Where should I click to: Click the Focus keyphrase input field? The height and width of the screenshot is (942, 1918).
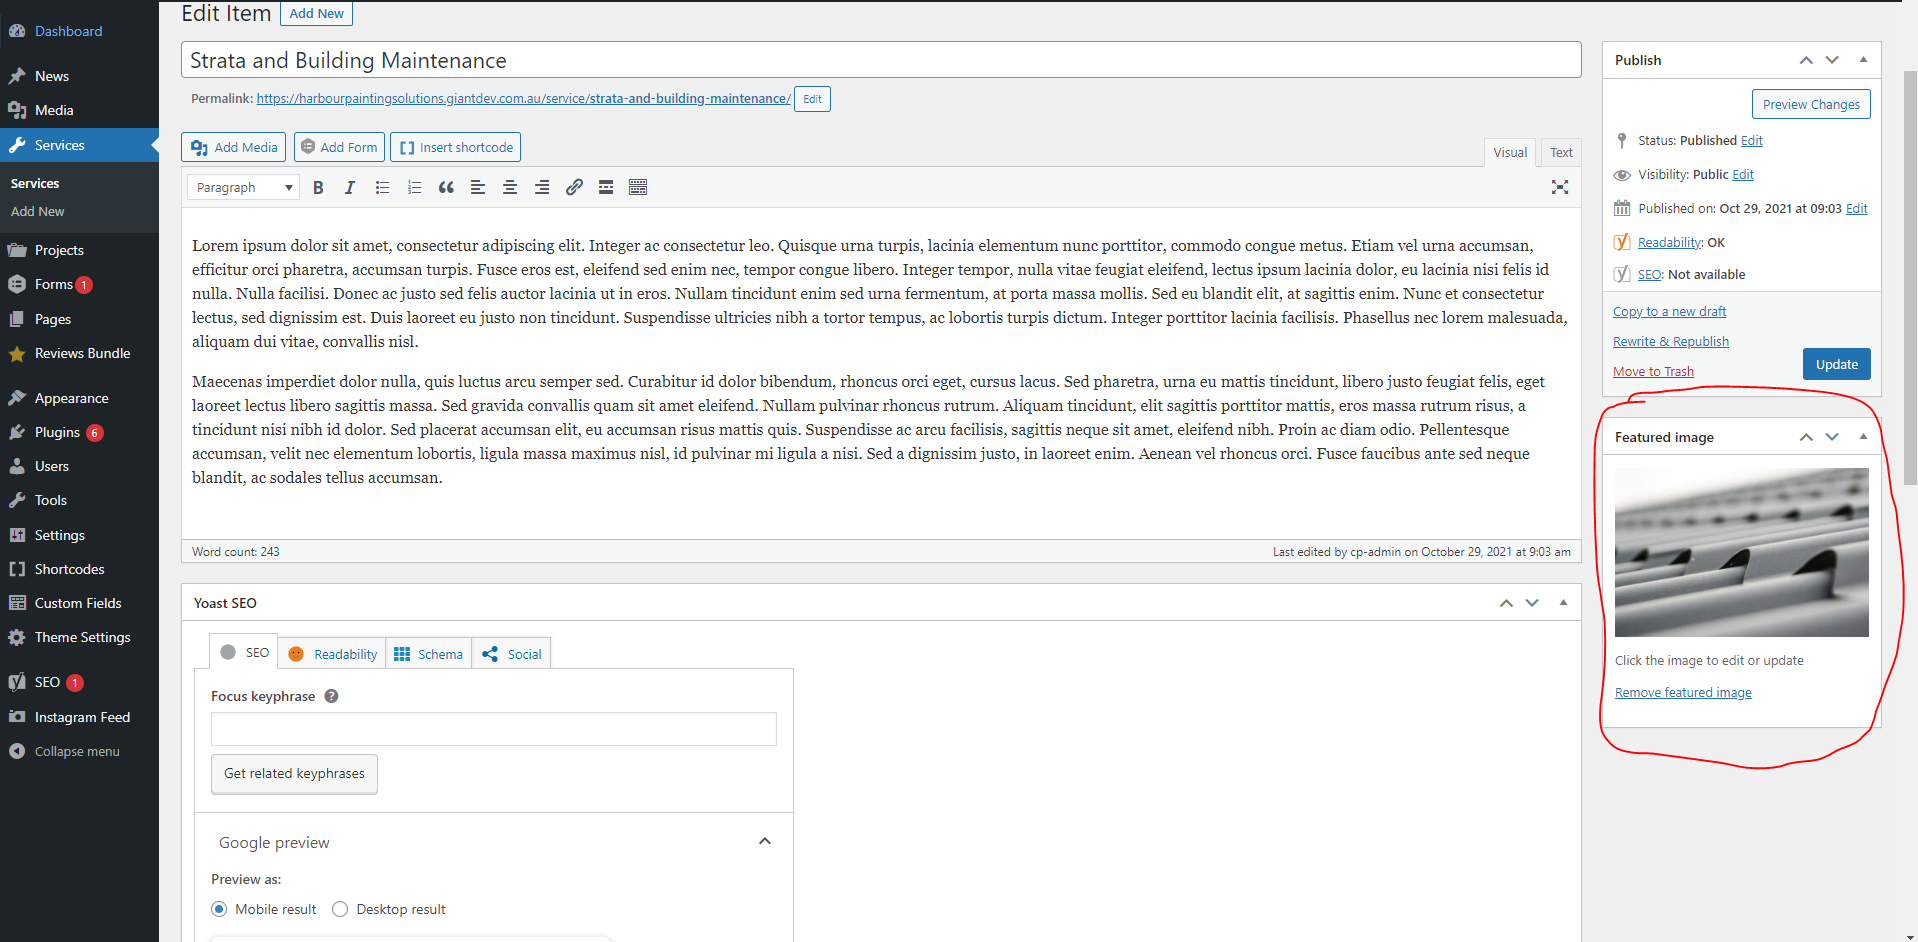[493, 729]
